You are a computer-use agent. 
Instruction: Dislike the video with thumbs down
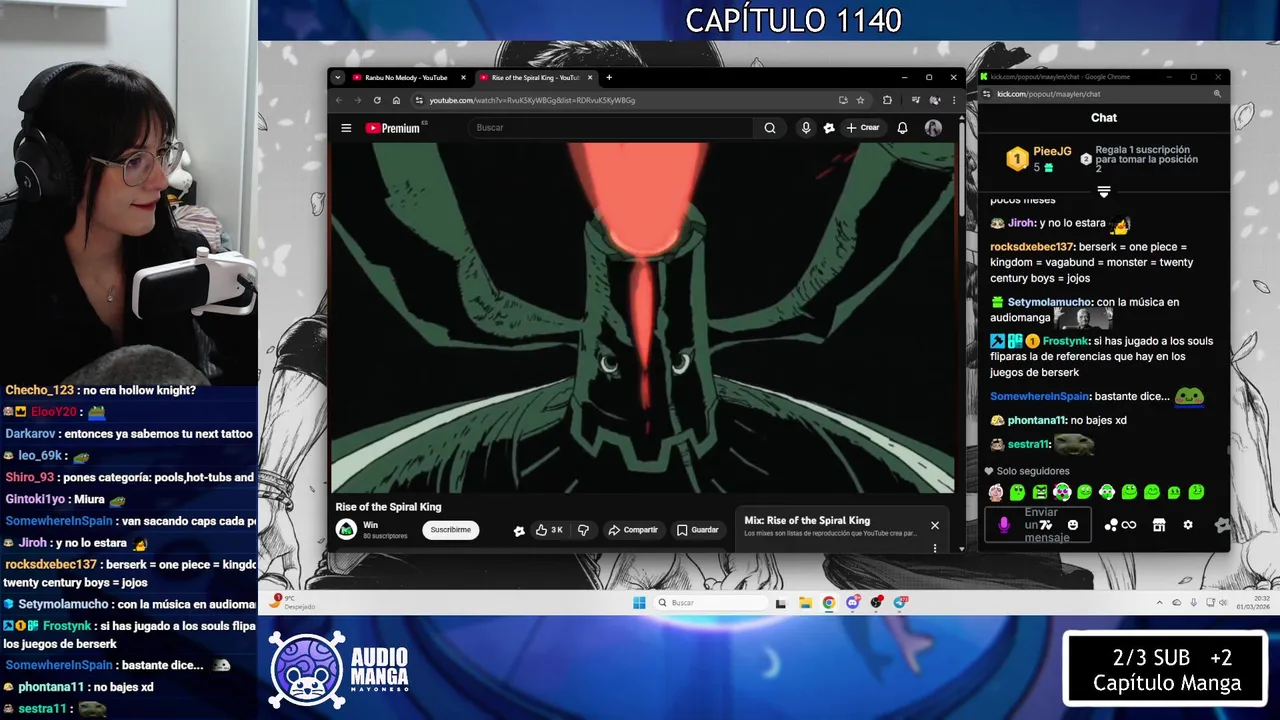click(583, 529)
